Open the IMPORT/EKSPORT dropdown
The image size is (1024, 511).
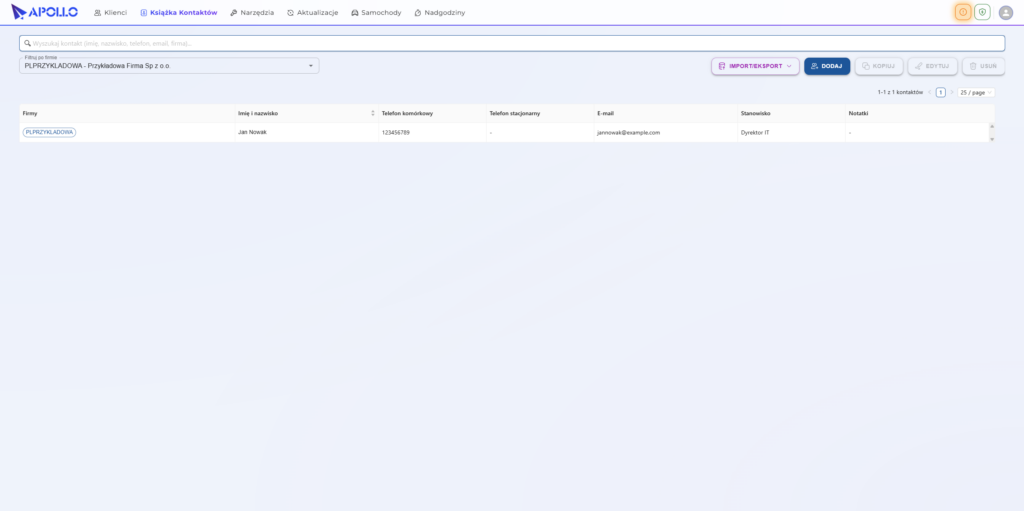pos(755,66)
